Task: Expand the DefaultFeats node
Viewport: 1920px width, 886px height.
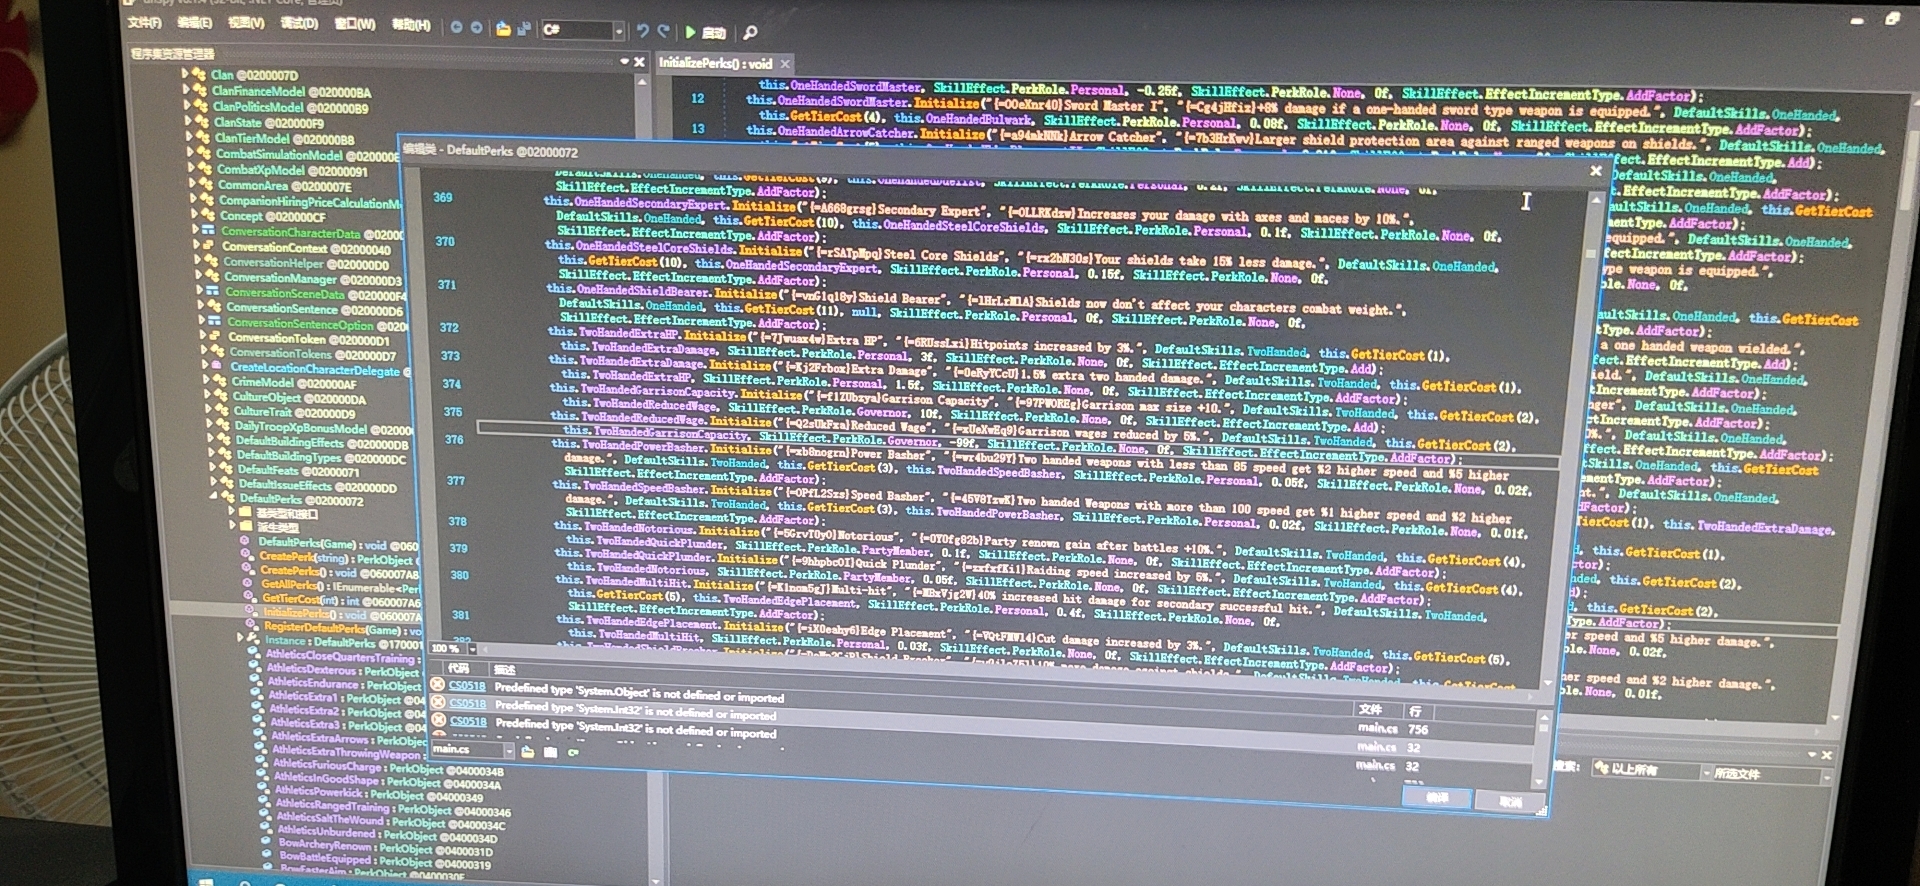Action: coord(211,467)
